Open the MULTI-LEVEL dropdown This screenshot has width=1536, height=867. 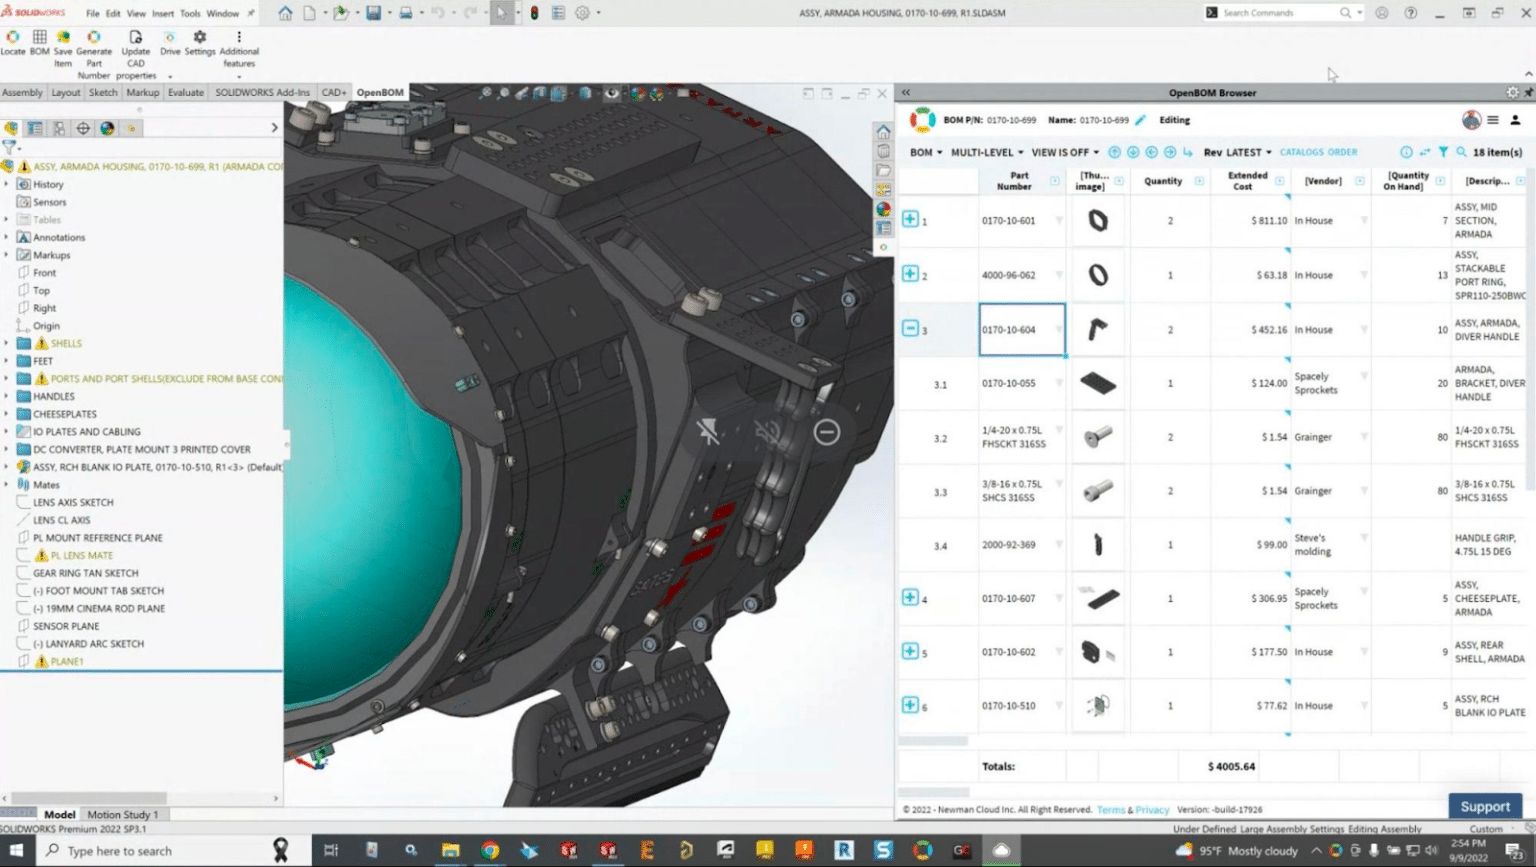pyautogui.click(x=984, y=152)
